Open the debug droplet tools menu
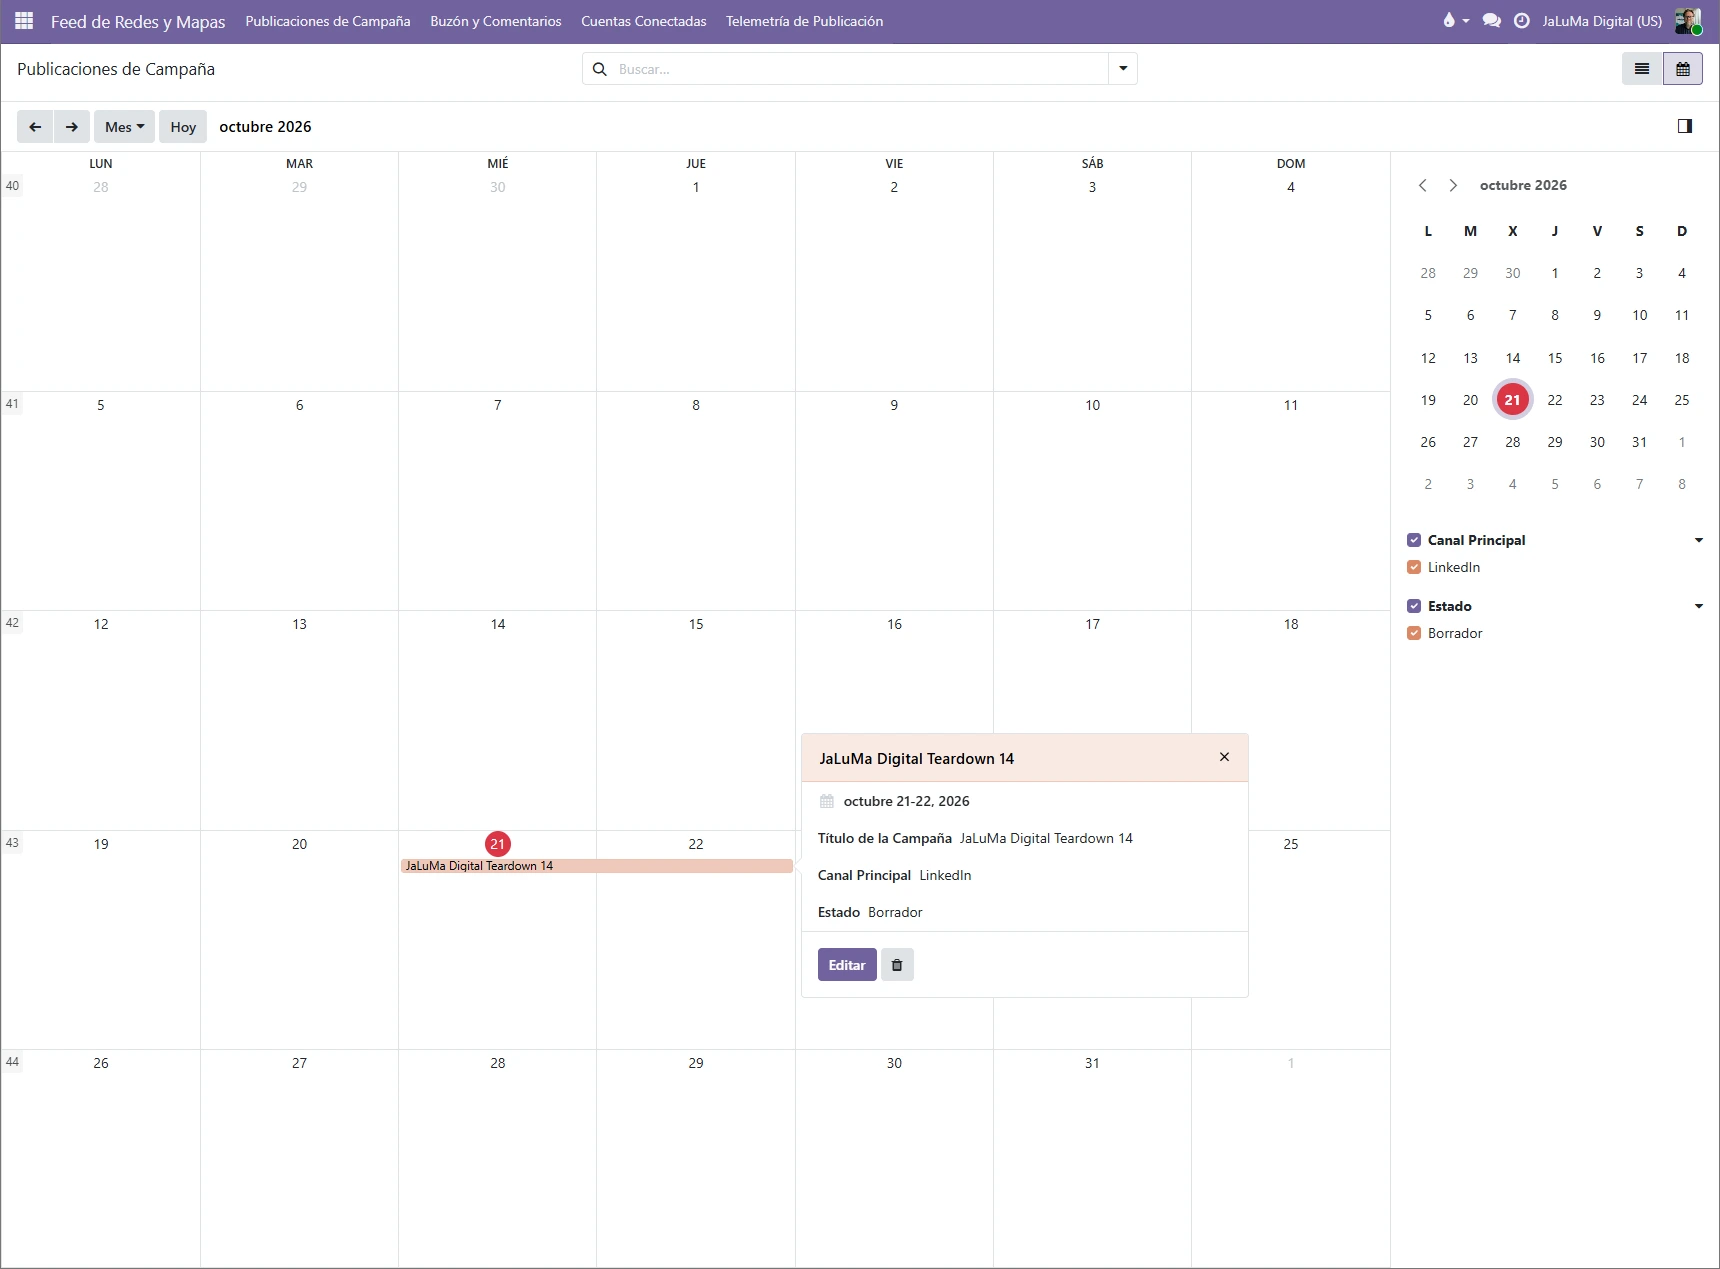 (x=1455, y=21)
